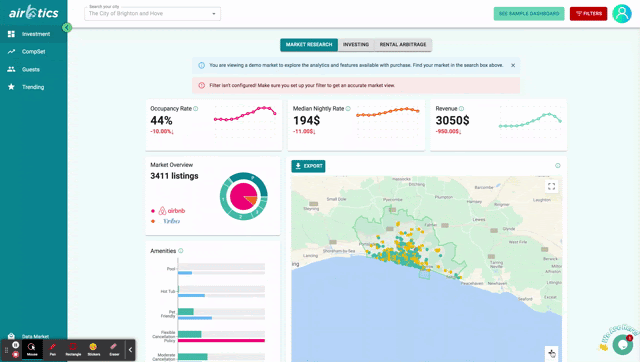Click the city search field's dropdown arrow

[x=213, y=14]
